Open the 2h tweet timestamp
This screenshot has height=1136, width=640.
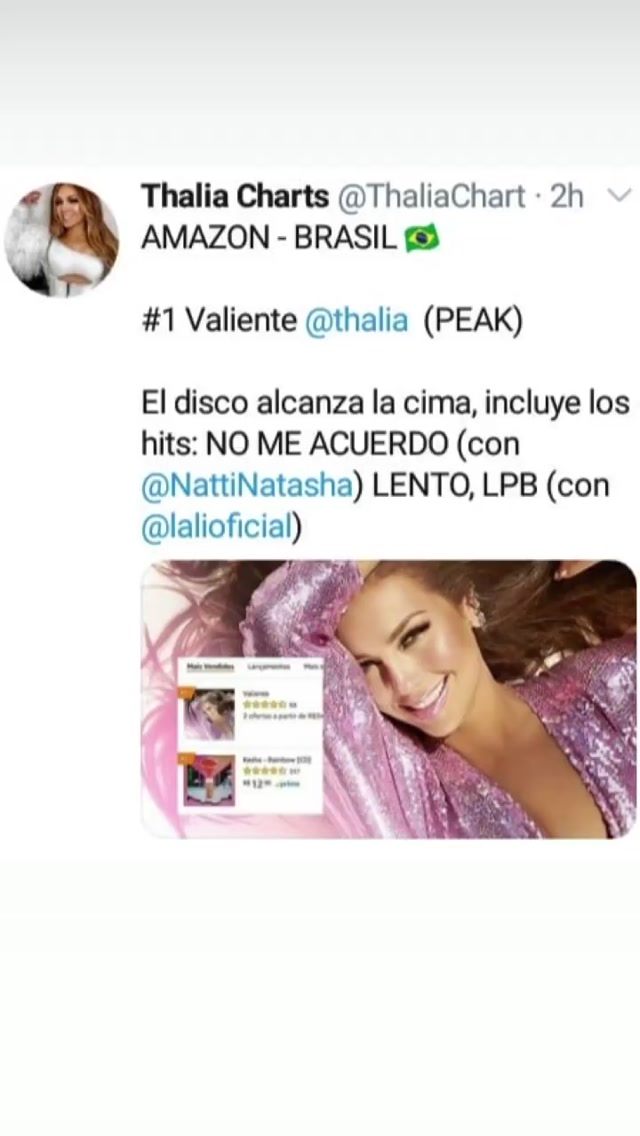tap(567, 196)
